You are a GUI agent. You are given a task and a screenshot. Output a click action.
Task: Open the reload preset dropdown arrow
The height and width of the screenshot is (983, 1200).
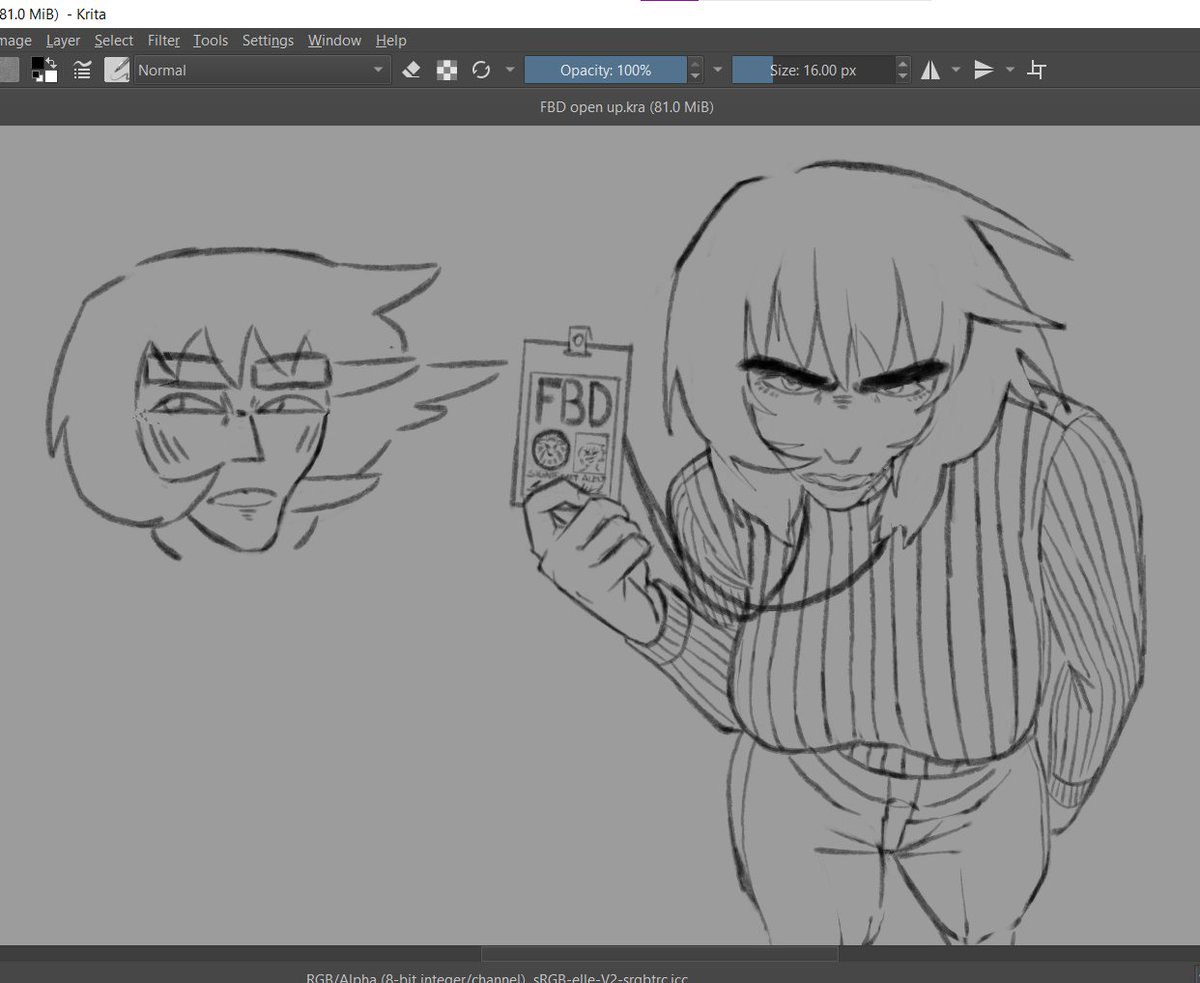tap(510, 70)
